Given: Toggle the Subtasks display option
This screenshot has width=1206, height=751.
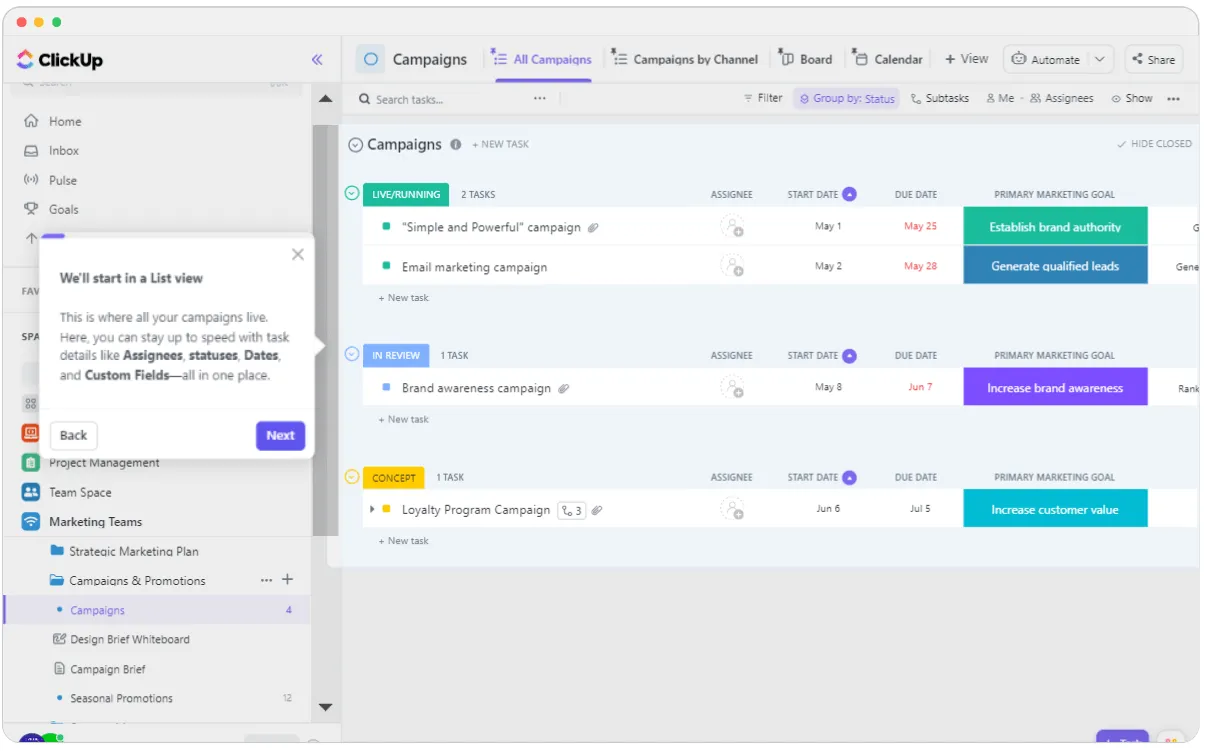Looking at the screenshot, I should click(x=940, y=98).
